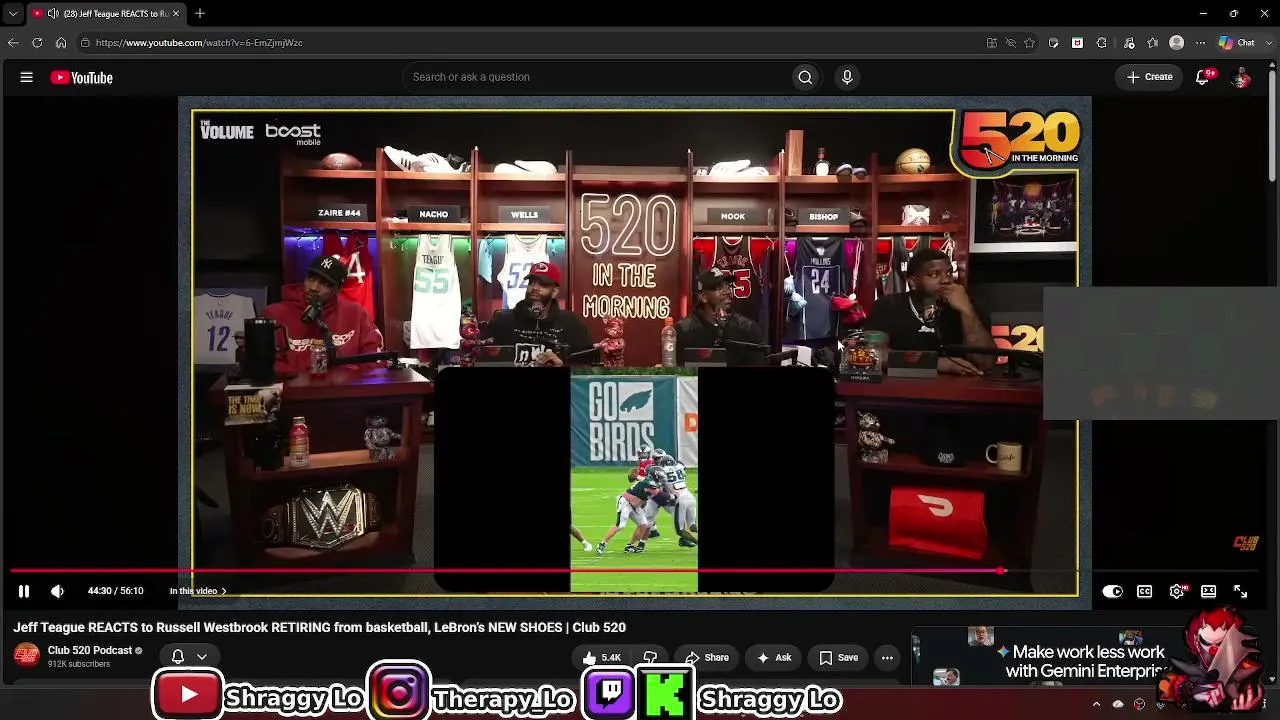Share the video
This screenshot has width=1280, height=720.
click(706, 657)
